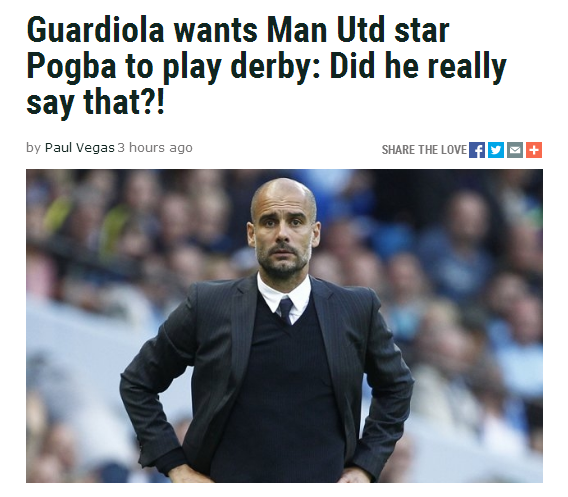
Task: Click 'Guardiola' at the headline start
Action: coord(96,30)
